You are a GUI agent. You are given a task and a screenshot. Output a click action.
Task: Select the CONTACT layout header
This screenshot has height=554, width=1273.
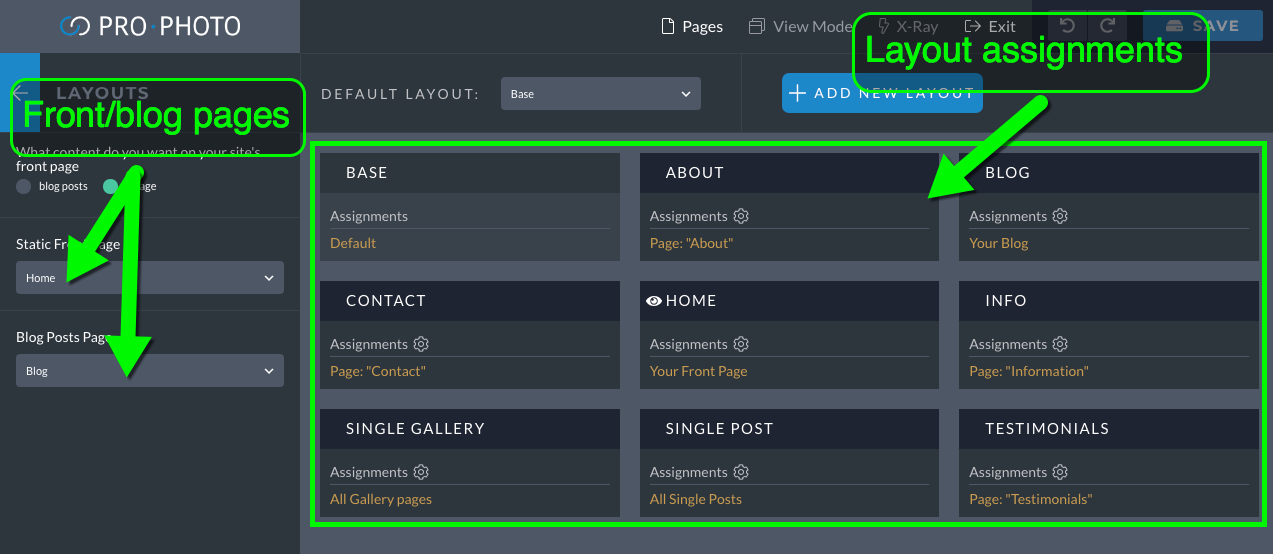click(470, 301)
